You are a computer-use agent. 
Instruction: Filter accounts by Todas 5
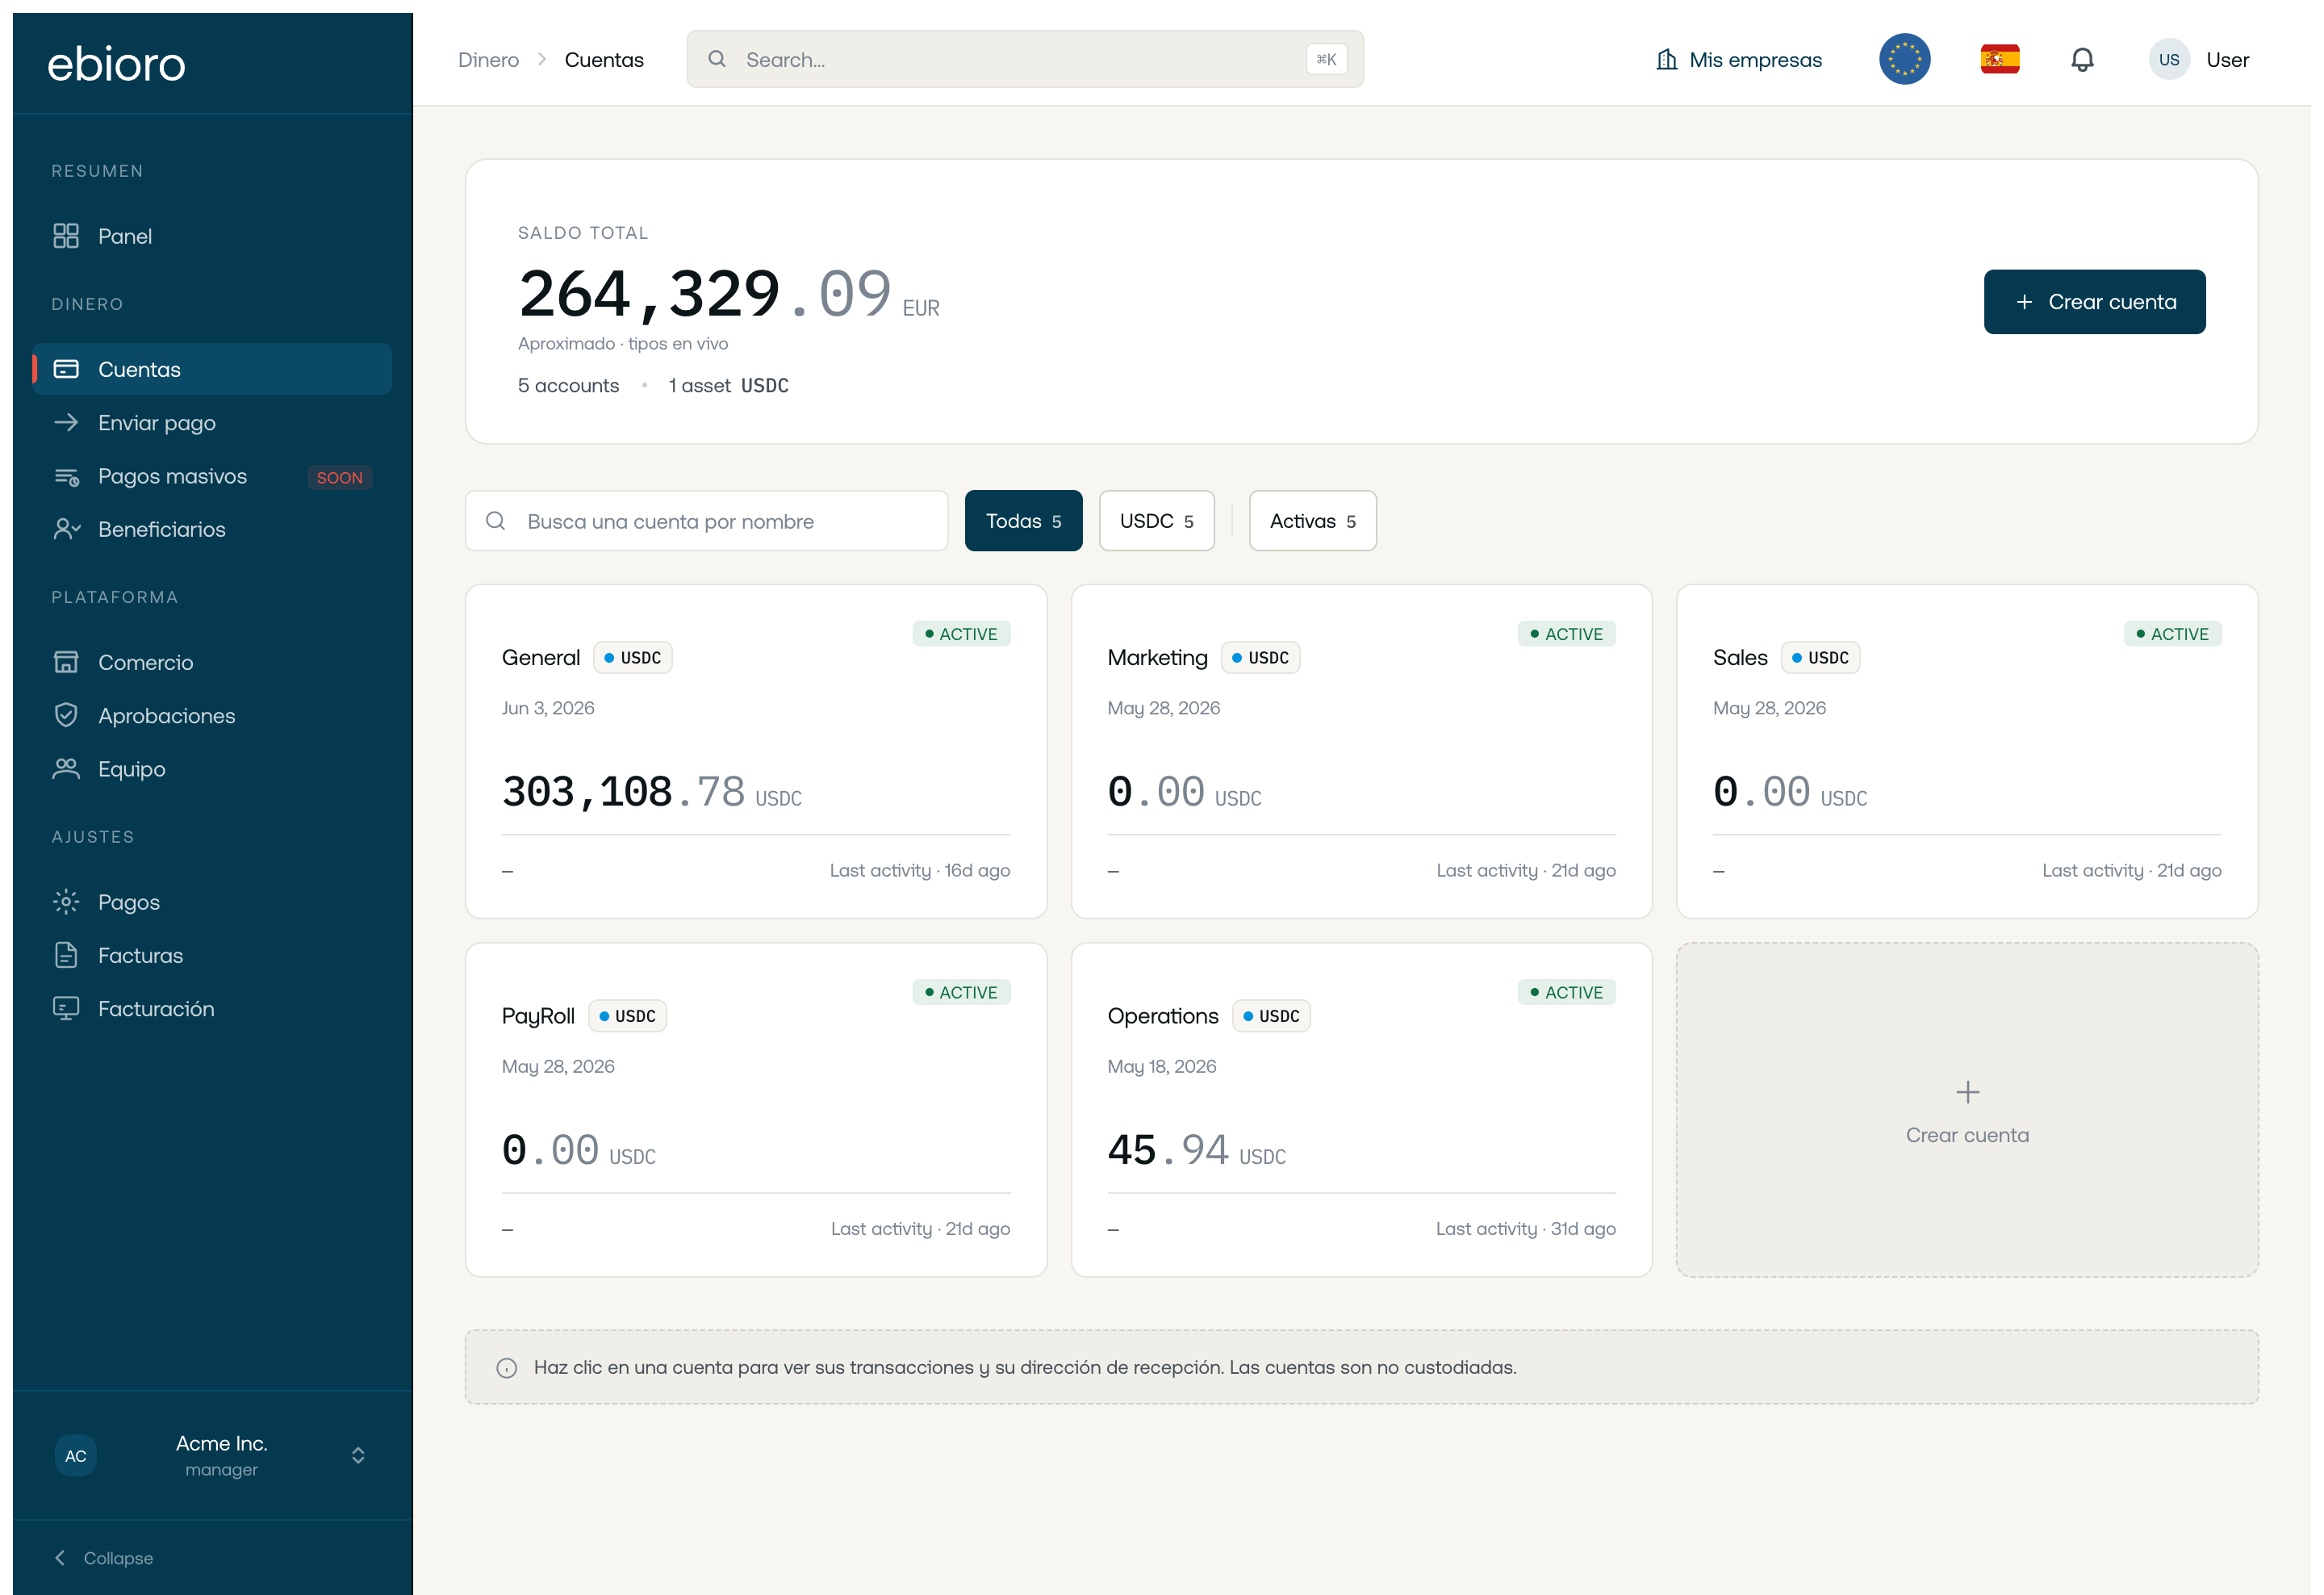pos(1023,521)
